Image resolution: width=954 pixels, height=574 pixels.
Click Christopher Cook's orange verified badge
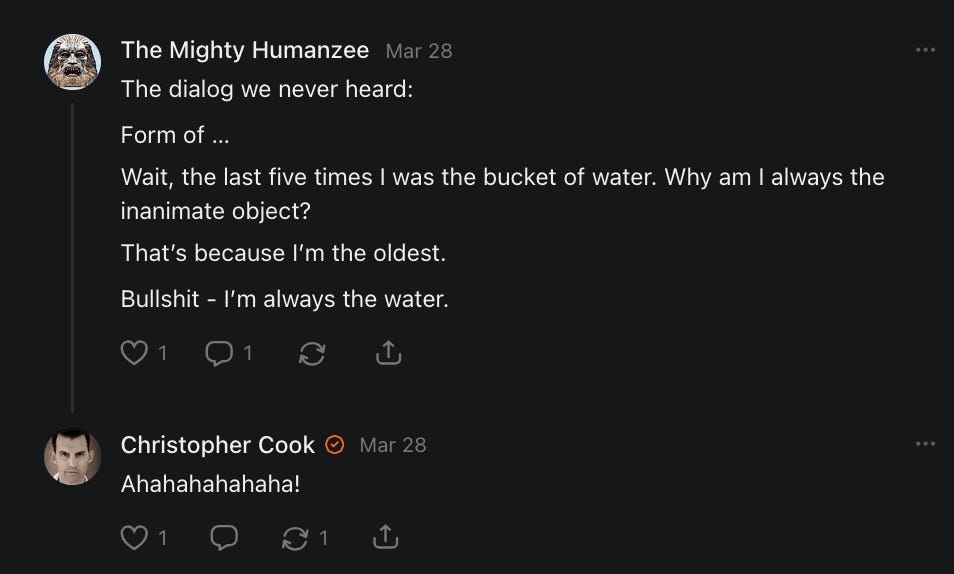pyautogui.click(x=335, y=445)
